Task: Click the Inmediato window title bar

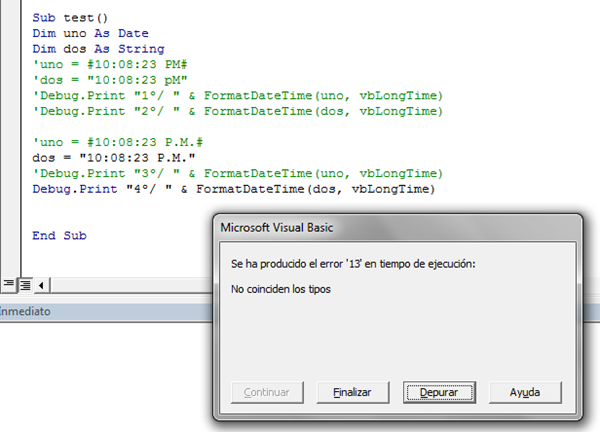Action: (x=106, y=311)
